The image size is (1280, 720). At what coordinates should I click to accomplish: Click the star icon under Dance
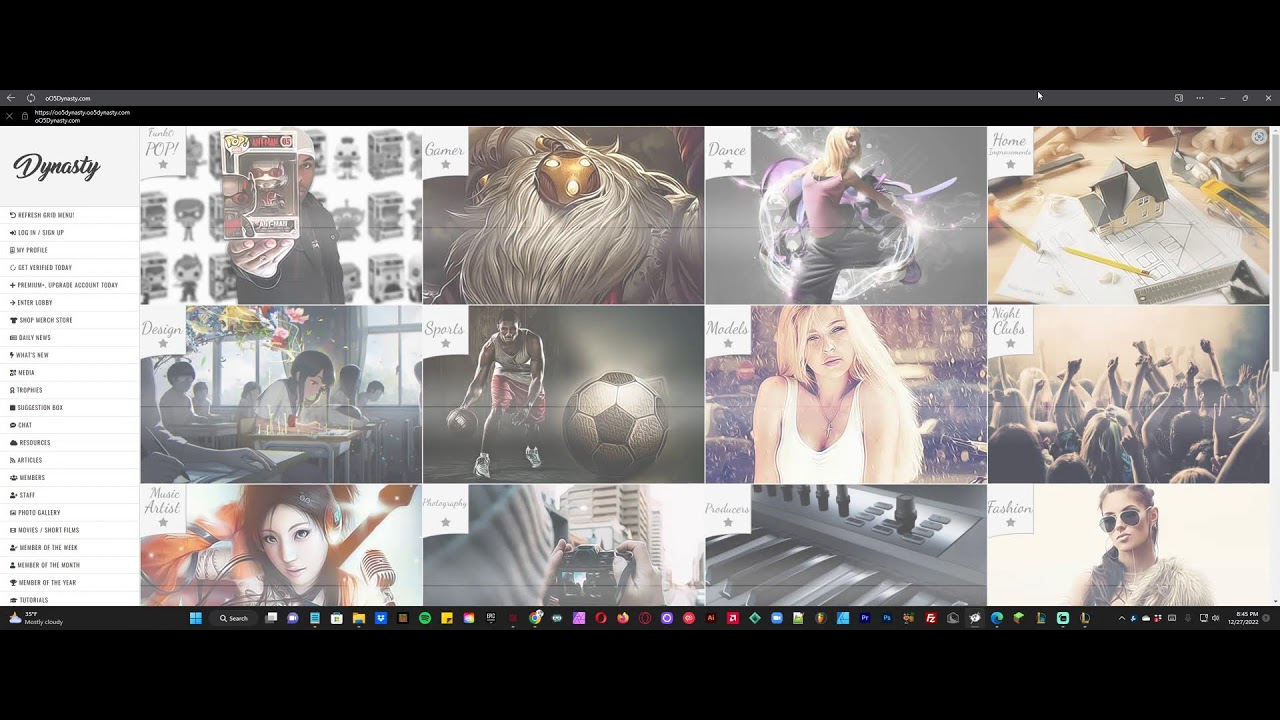728,164
